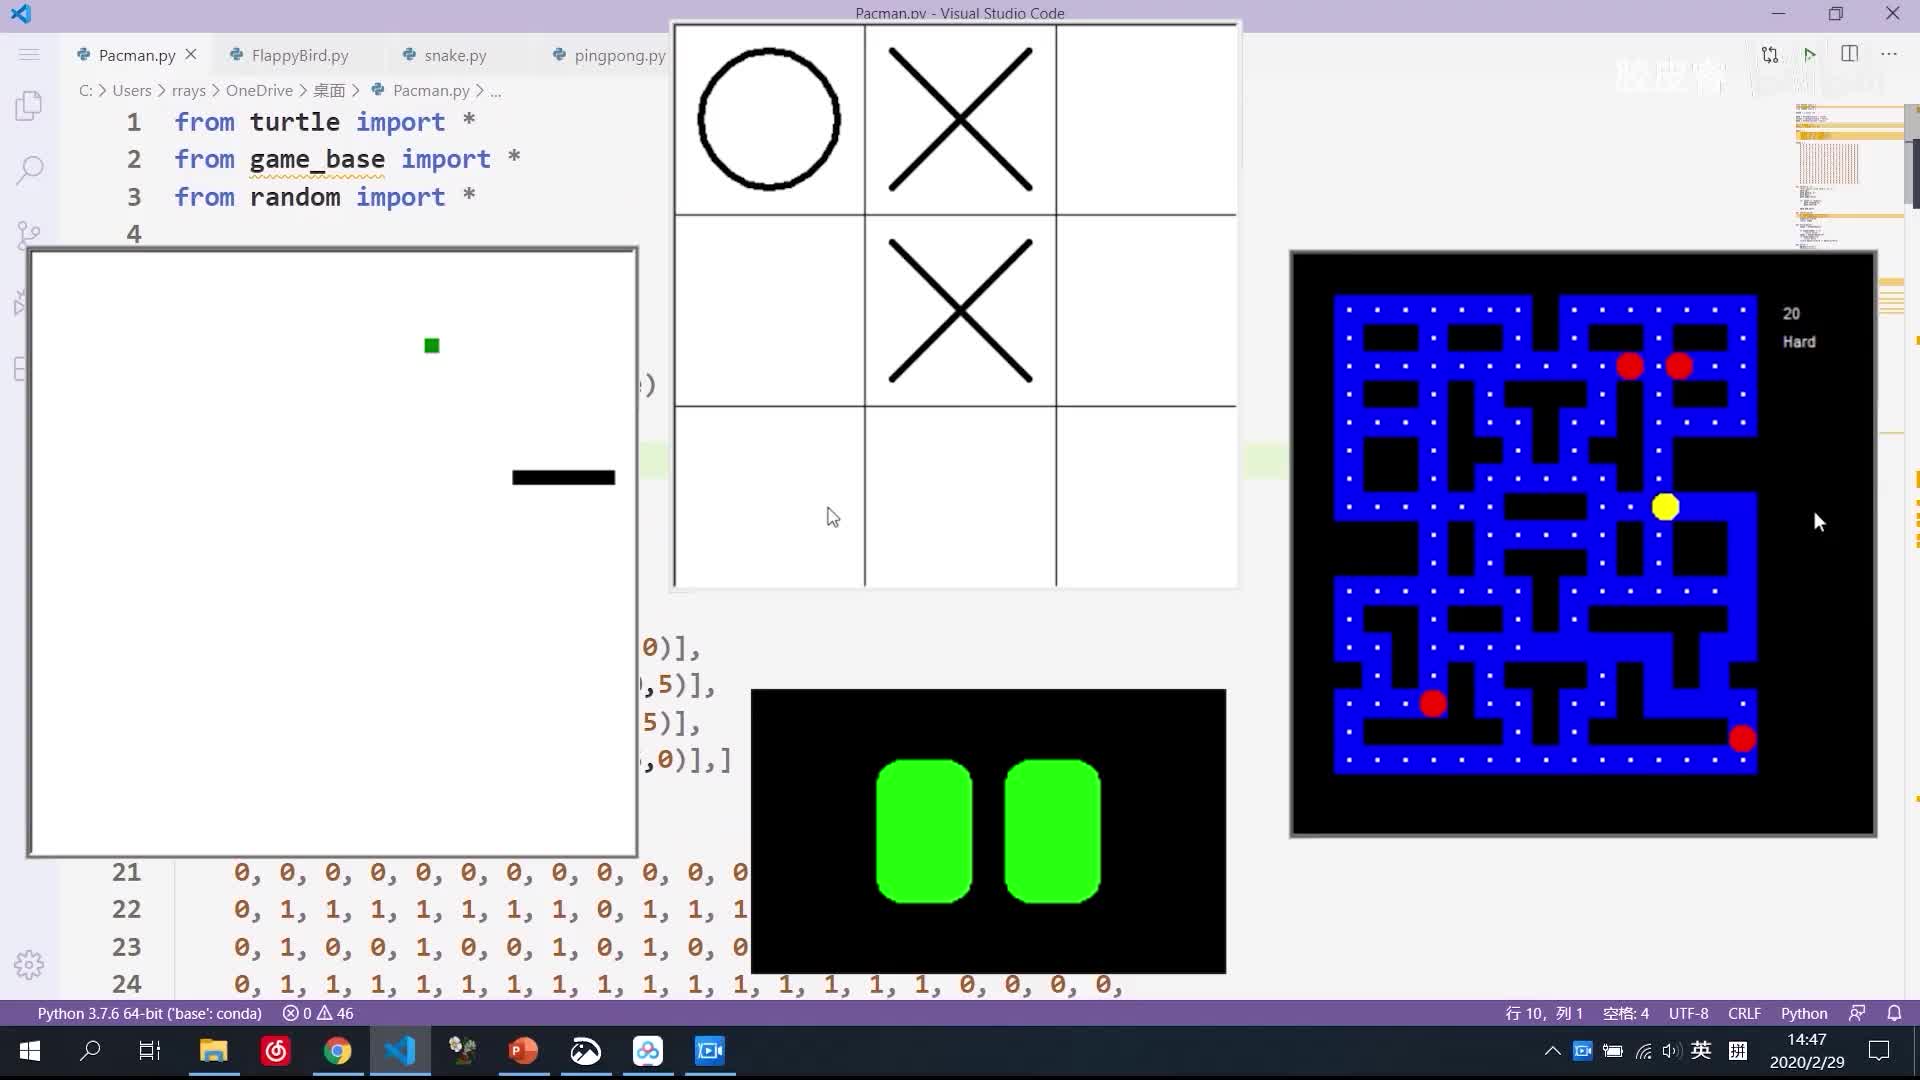Click the yellow Pacman in the maze
The image size is (1920, 1080).
coord(1665,507)
